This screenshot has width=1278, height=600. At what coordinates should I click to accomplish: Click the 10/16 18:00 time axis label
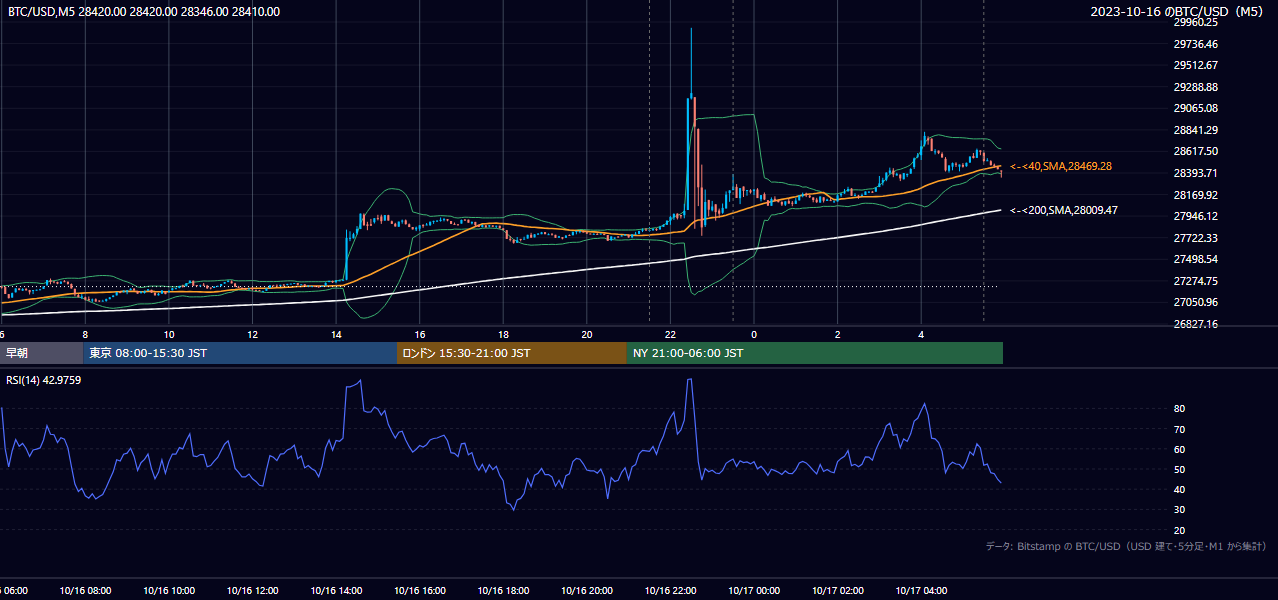coord(503,591)
